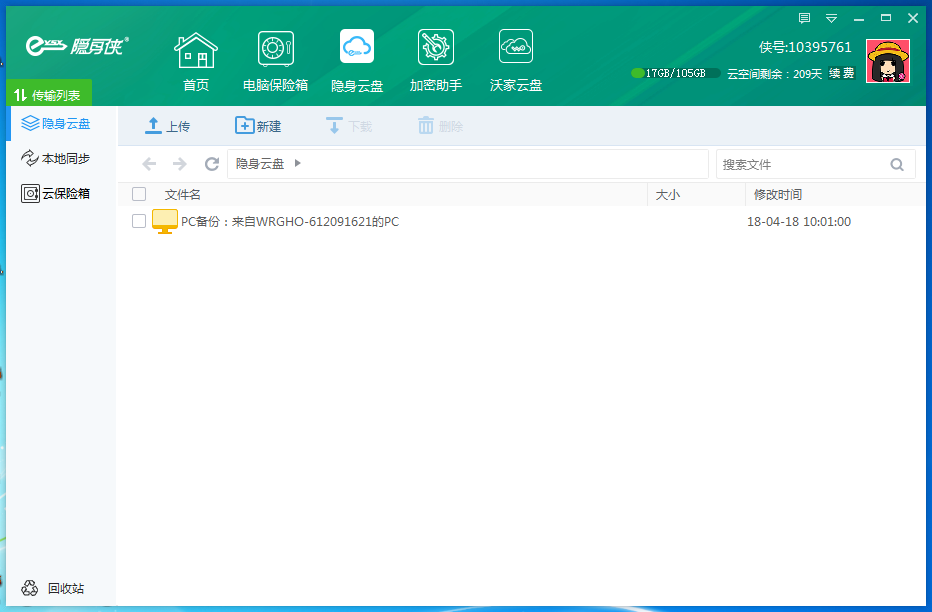Go forward with the right arrow
Screen dimensions: 932x612
[x=180, y=164]
